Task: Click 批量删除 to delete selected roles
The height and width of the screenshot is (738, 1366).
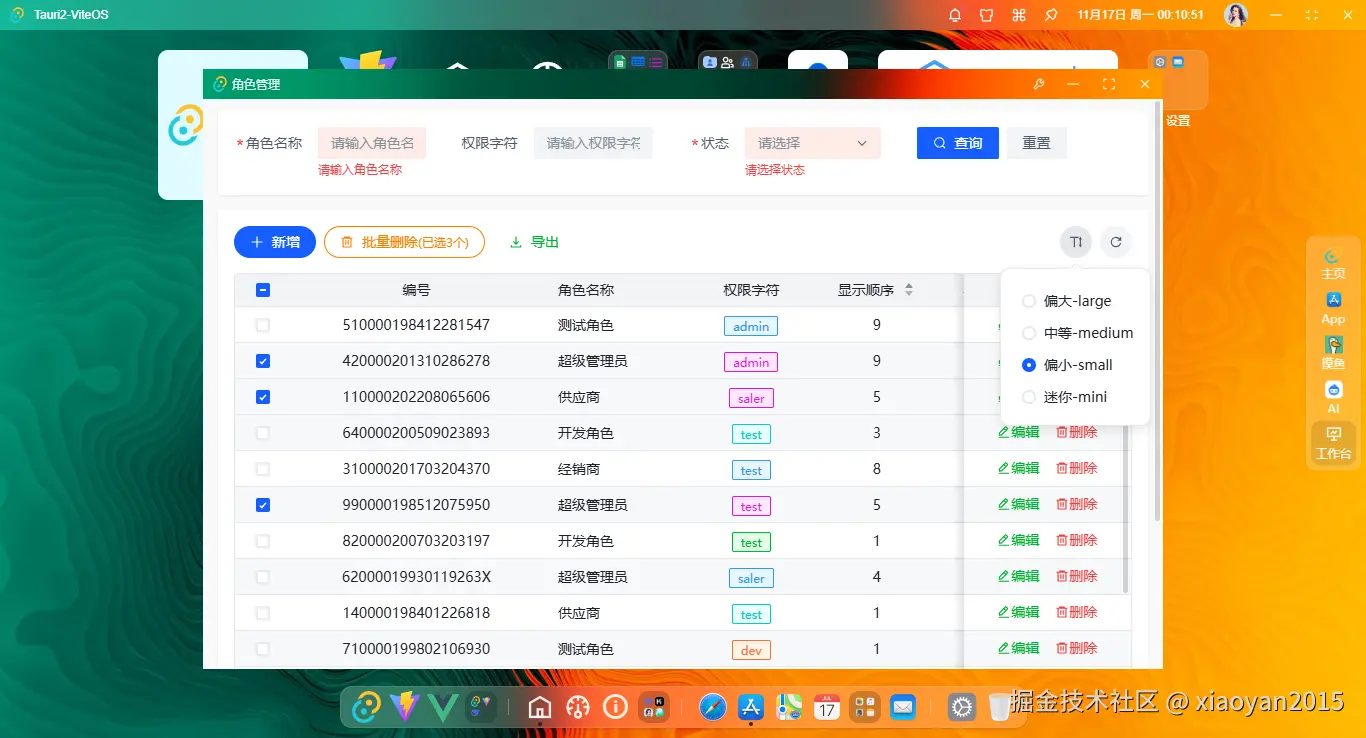Action: coord(404,241)
